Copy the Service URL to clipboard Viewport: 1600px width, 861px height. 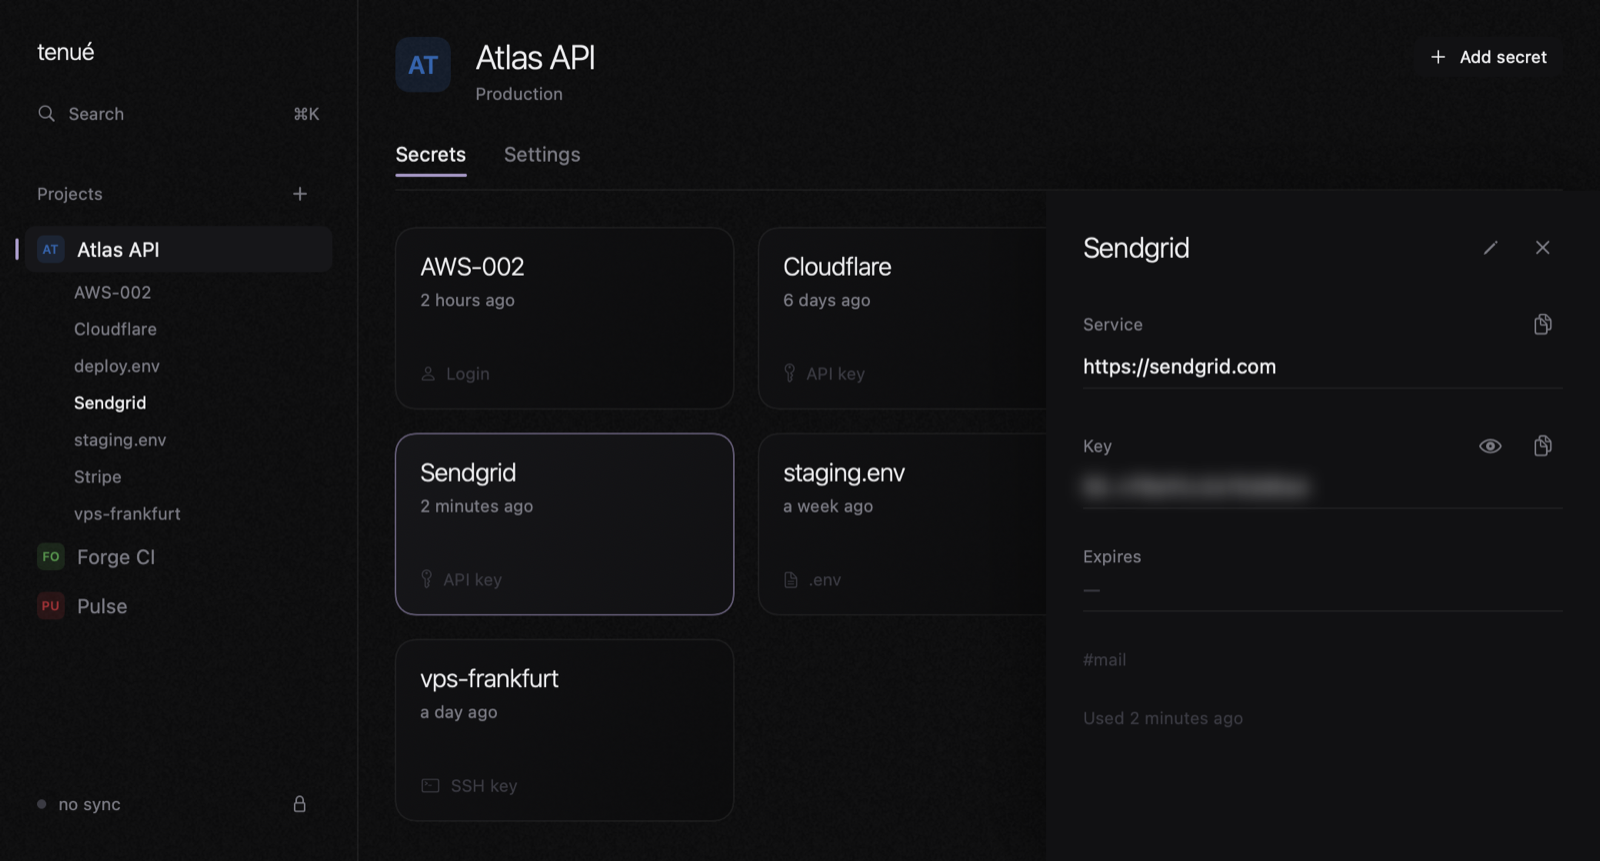click(1543, 324)
